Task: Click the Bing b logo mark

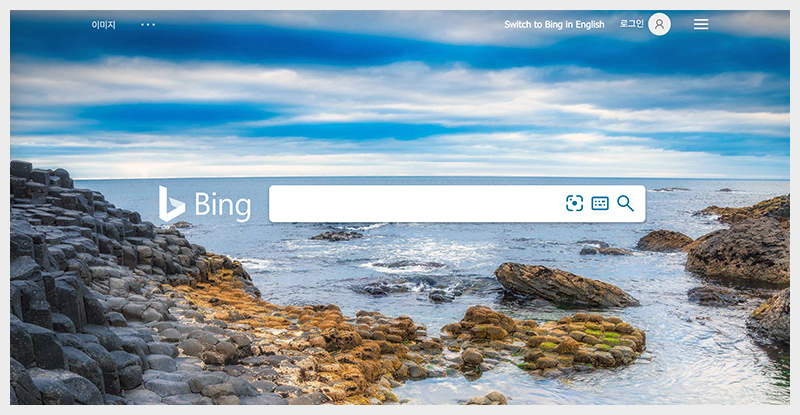Action: (171, 204)
